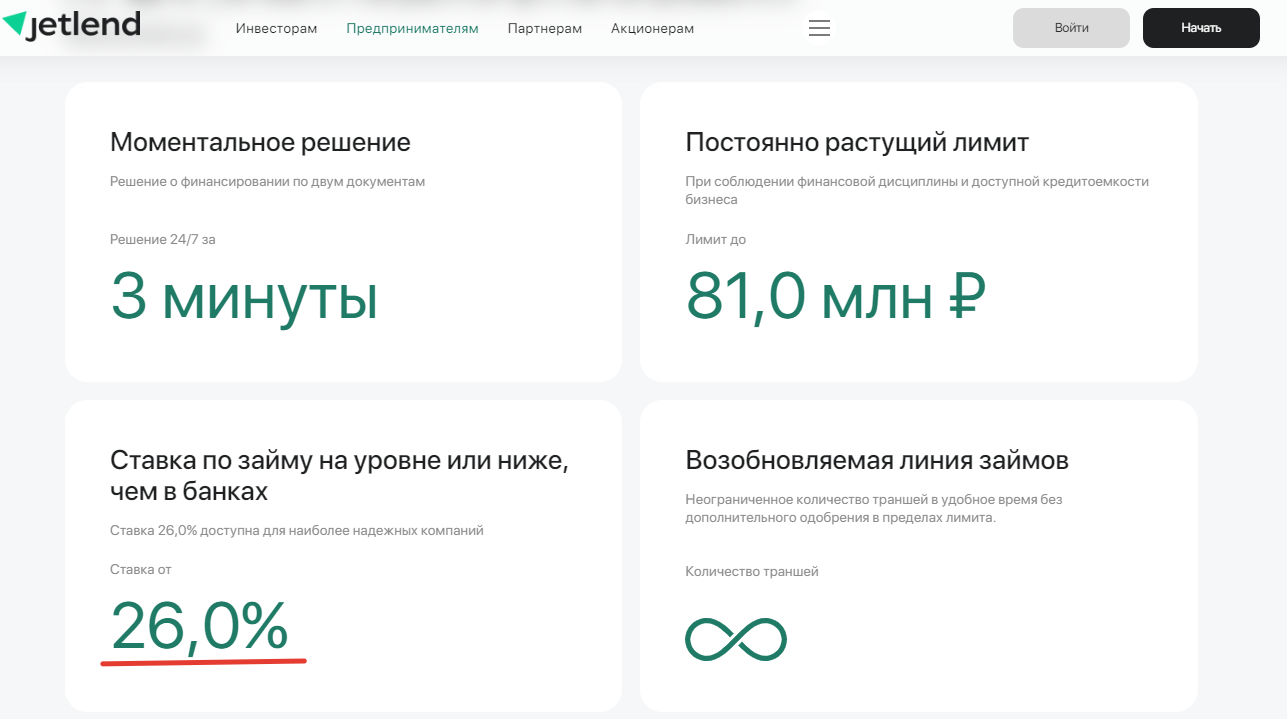
Task: Click the black Начать button
Action: pyautogui.click(x=1200, y=28)
